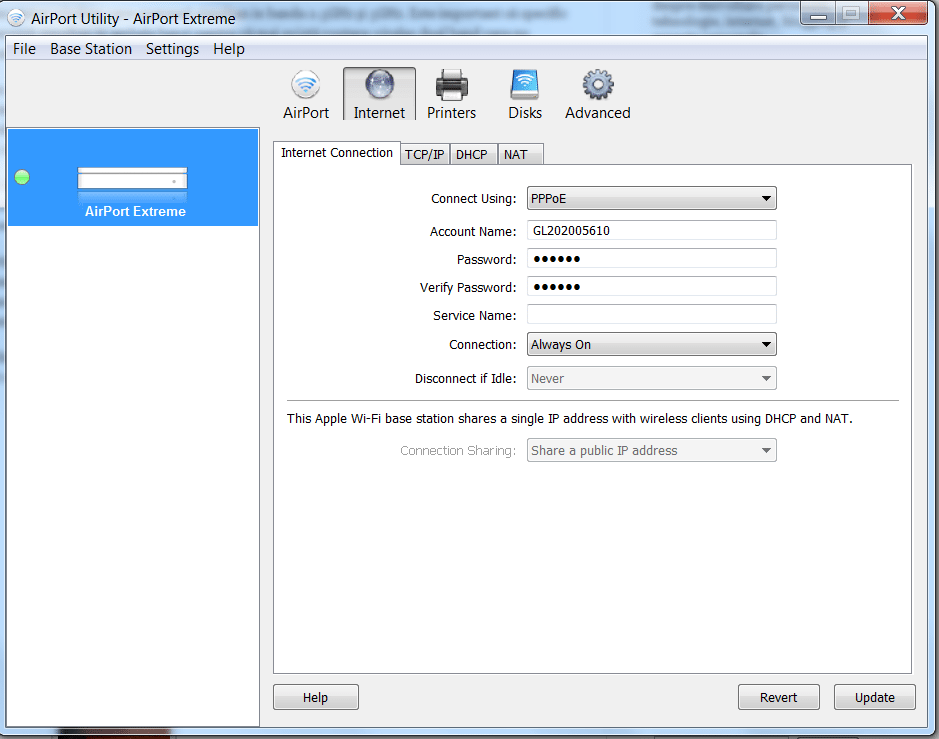Screen dimensions: 939x739
Task: Click the Account Name text field
Action: (x=651, y=231)
